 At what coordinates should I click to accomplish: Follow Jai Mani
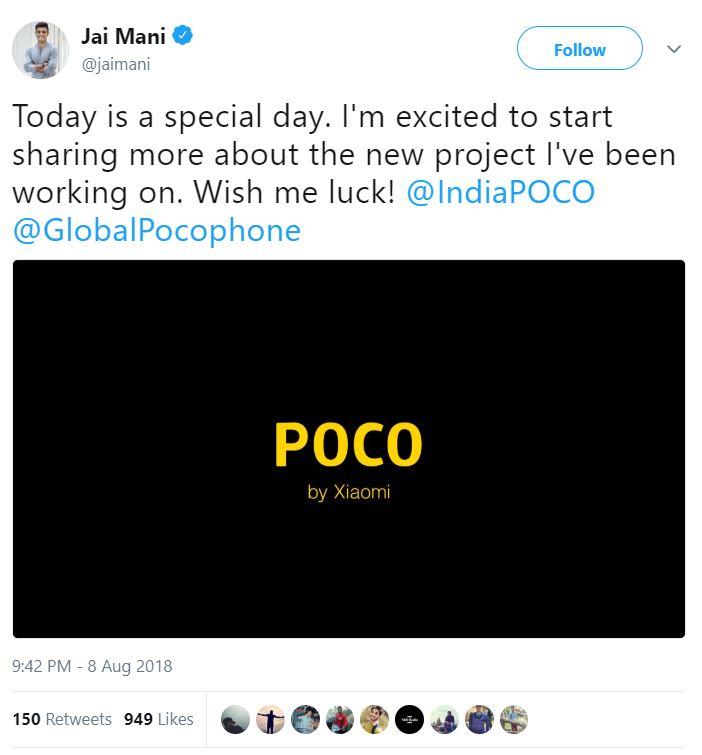pyautogui.click(x=580, y=48)
